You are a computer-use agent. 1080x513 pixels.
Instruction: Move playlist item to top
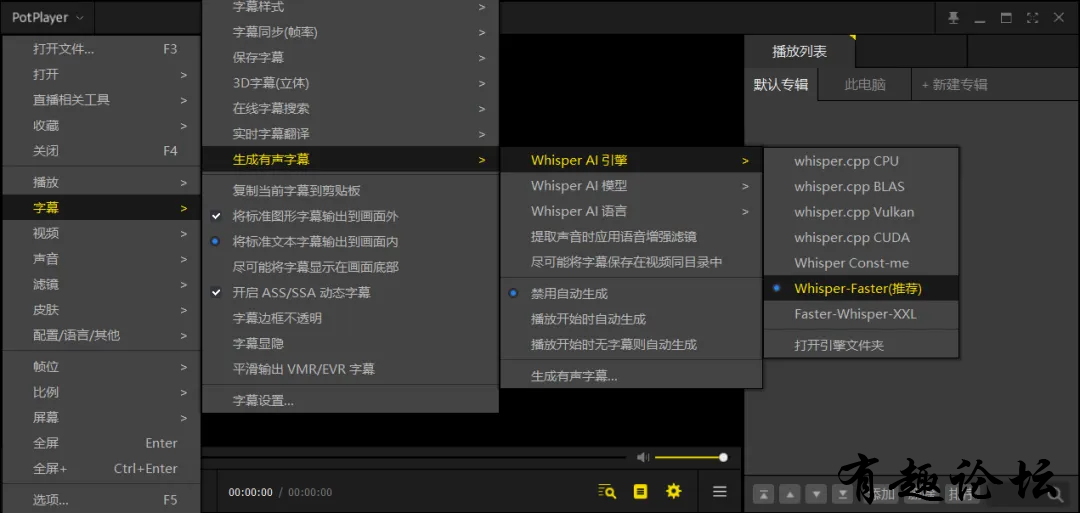point(765,494)
